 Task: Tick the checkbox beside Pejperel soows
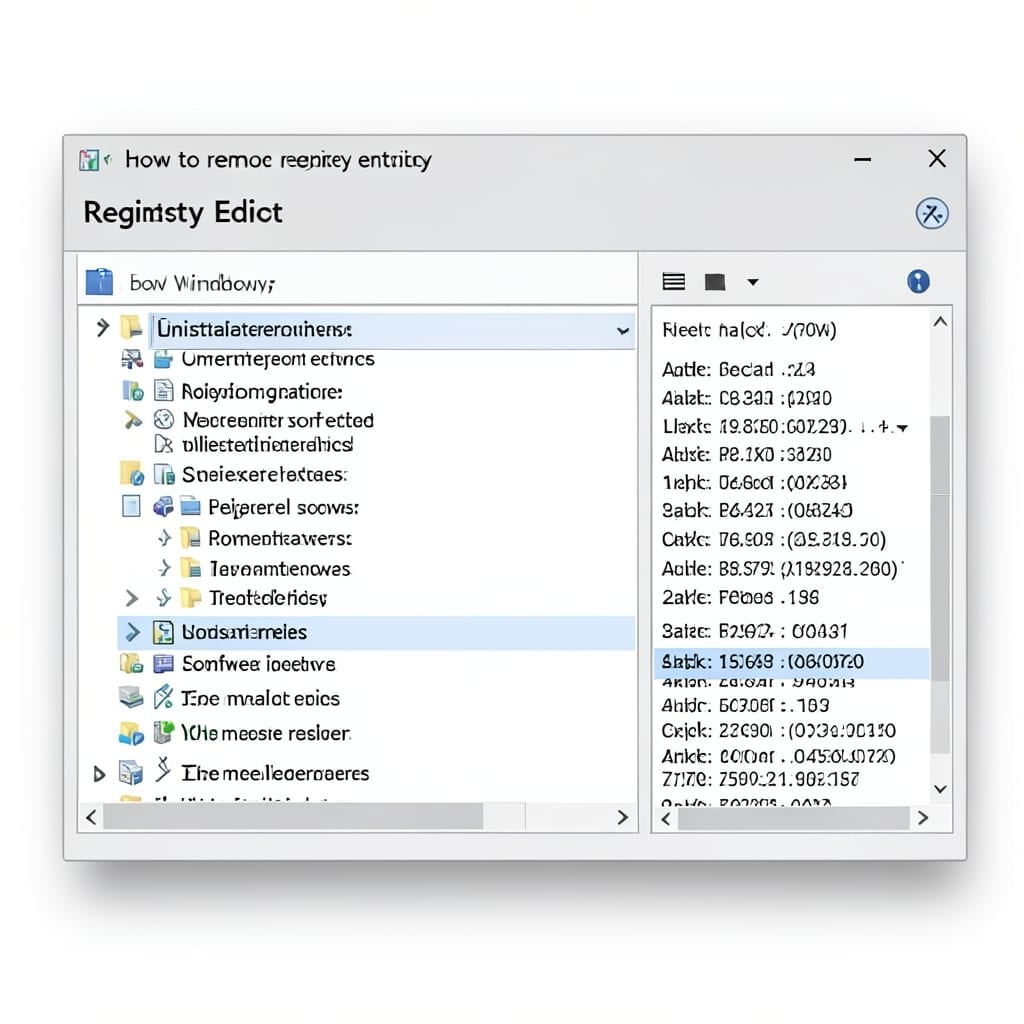click(x=131, y=506)
